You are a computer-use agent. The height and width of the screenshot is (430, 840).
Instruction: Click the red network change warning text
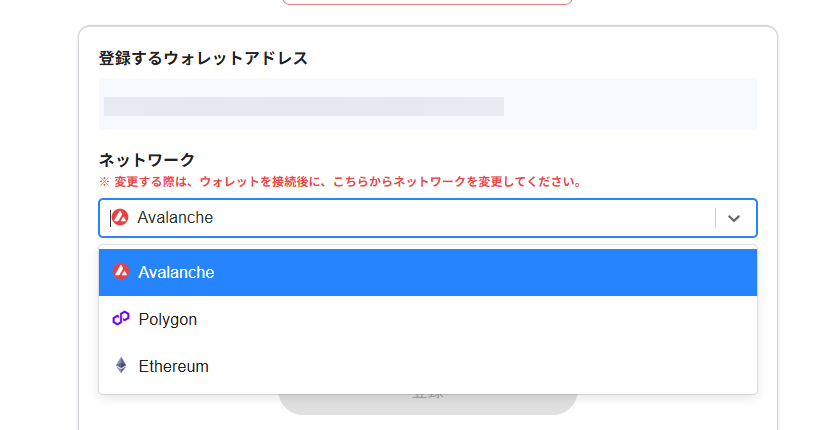pos(340,183)
